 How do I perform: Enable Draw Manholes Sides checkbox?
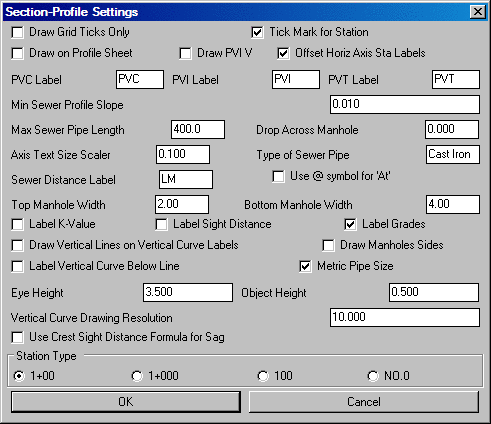click(x=328, y=246)
